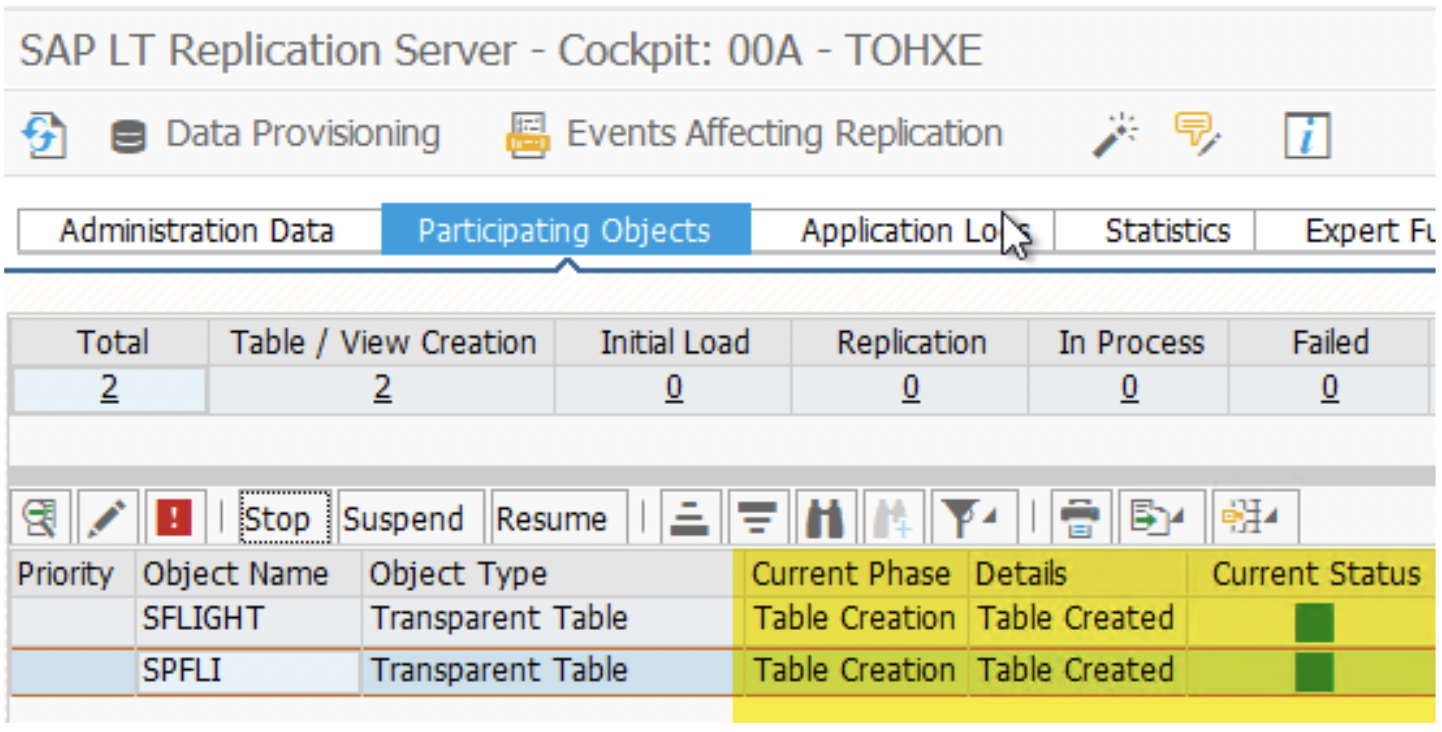1442x732 pixels.
Task: Click Table Created cell in SPFLI row
Action: pos(1077,671)
